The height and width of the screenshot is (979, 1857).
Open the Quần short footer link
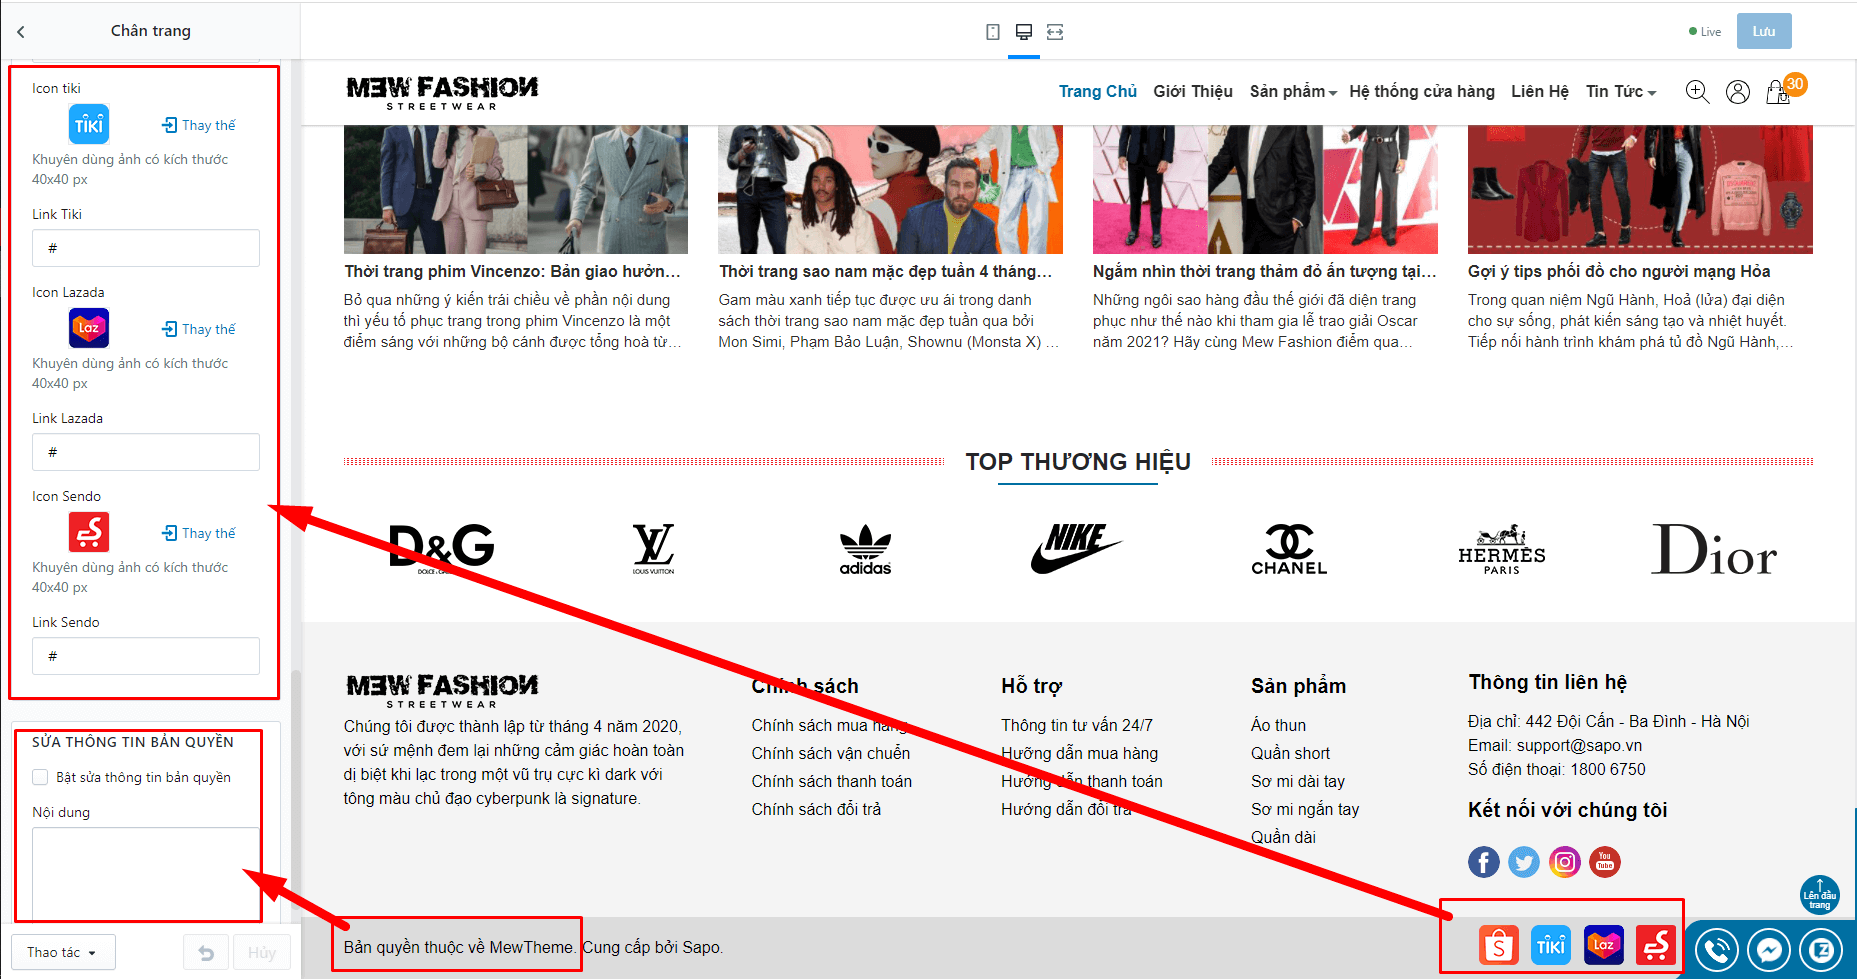pos(1290,753)
